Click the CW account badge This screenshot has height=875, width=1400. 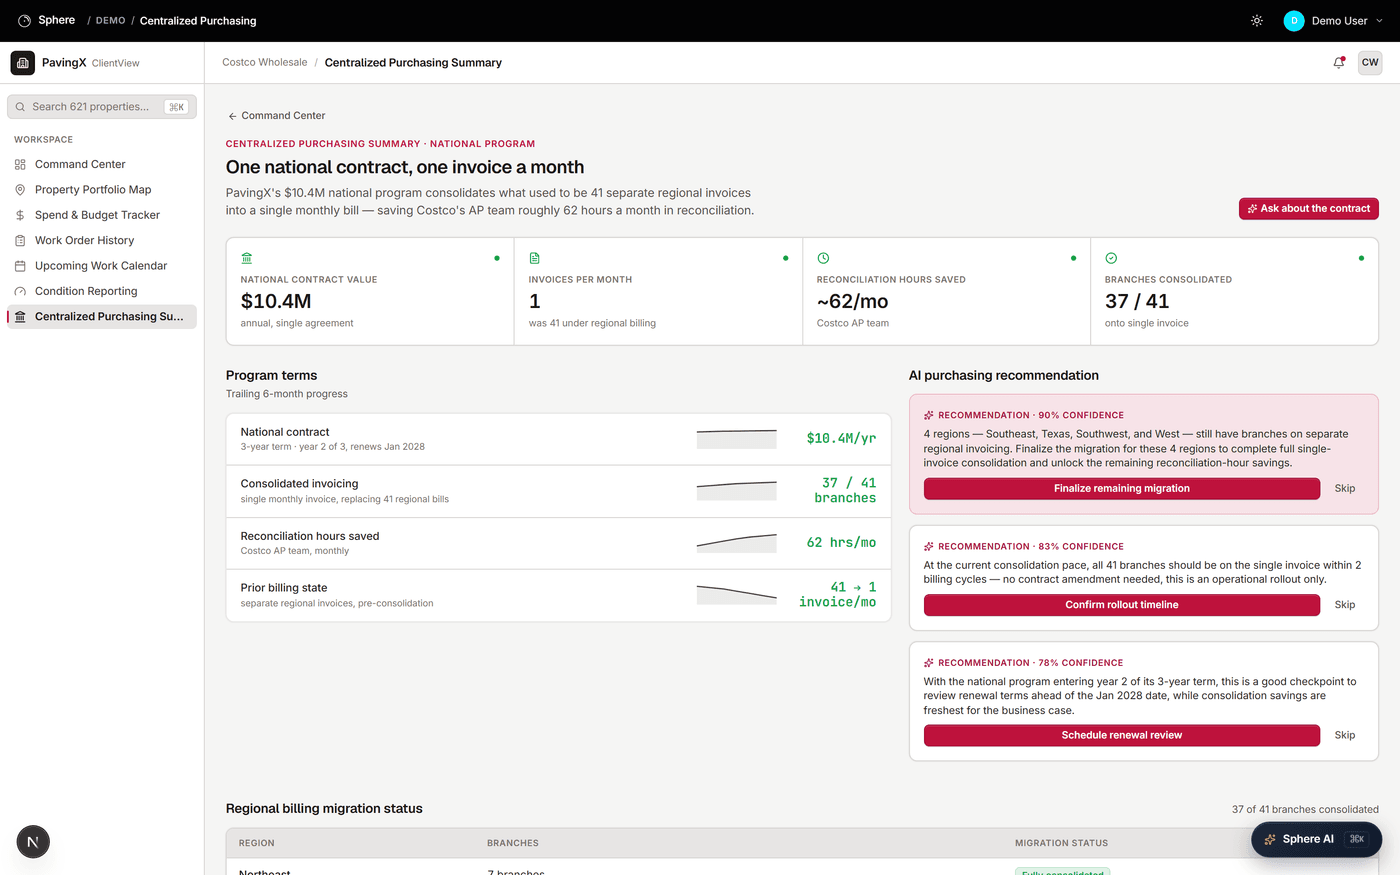1370,62
